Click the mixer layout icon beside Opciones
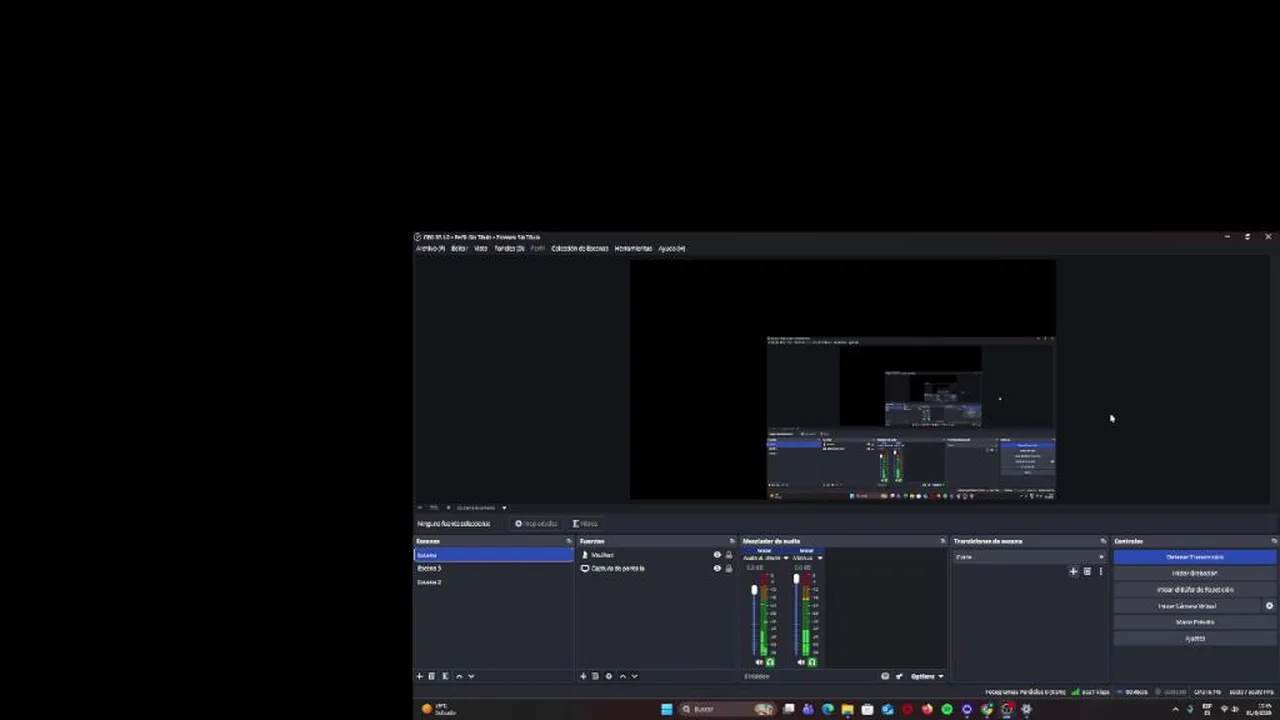The image size is (1280, 720). coord(899,676)
